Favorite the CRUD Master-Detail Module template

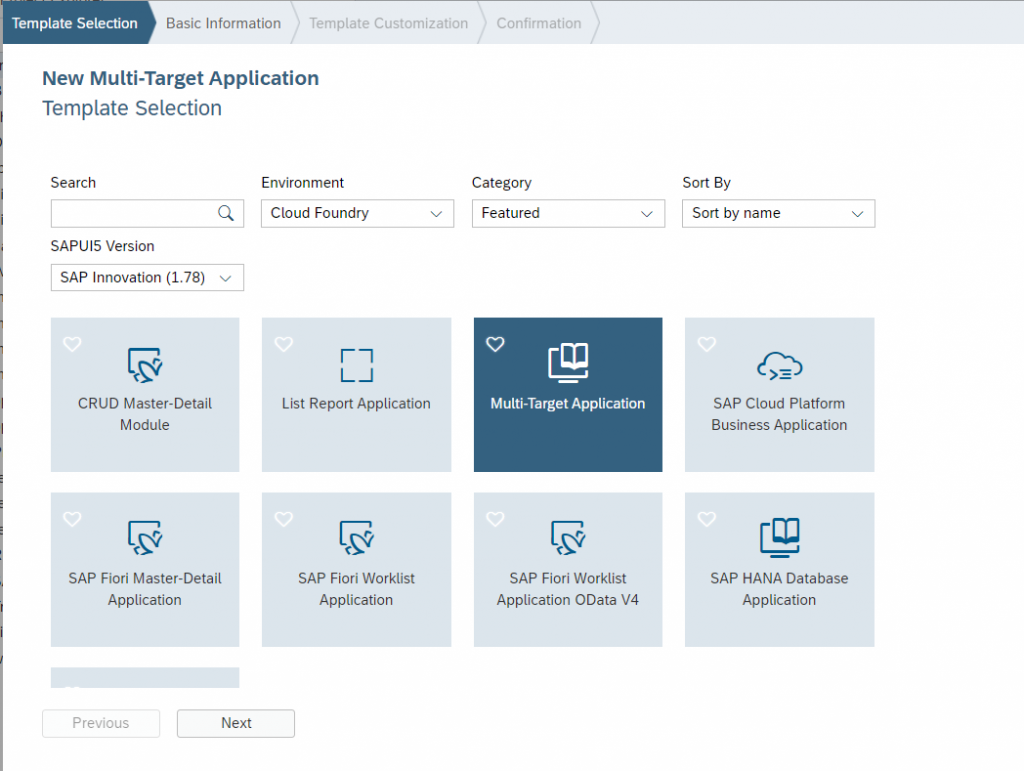[72, 344]
